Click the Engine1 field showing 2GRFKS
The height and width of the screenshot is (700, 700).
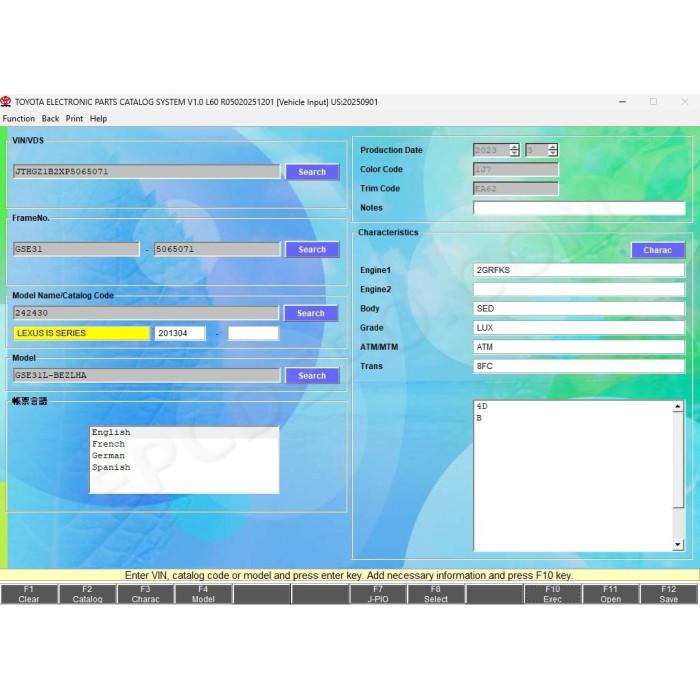(579, 270)
